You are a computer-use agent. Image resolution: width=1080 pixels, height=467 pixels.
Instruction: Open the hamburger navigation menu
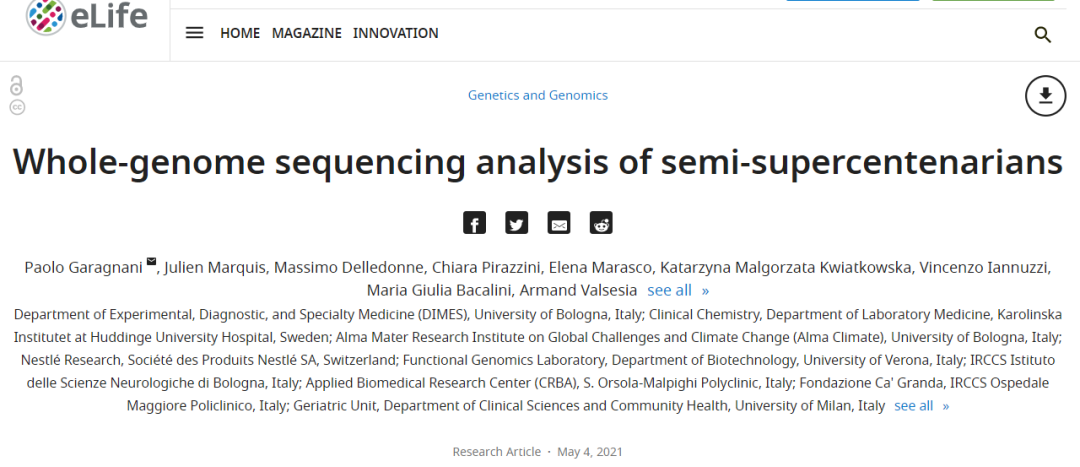(195, 33)
